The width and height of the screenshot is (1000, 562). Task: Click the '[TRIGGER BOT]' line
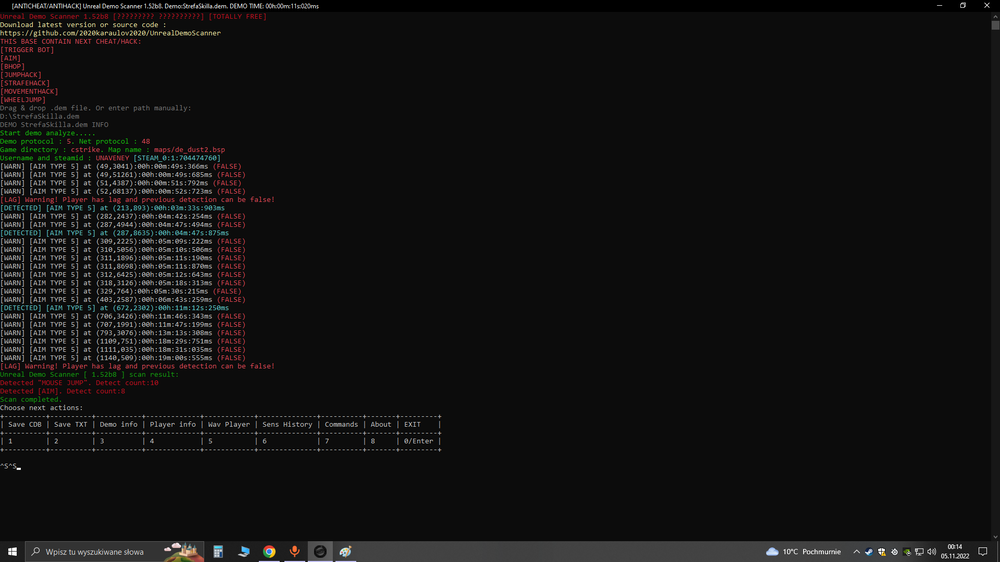point(27,50)
